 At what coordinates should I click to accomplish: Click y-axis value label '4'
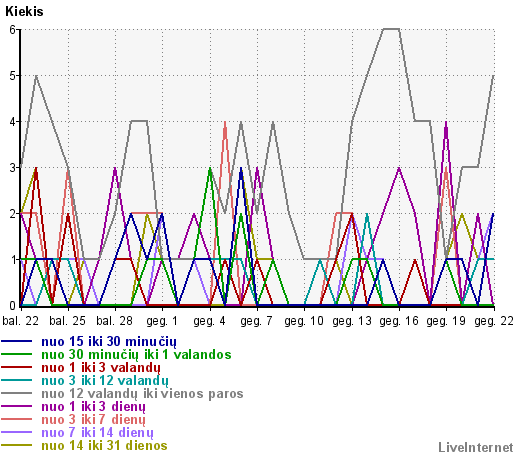pos(13,122)
